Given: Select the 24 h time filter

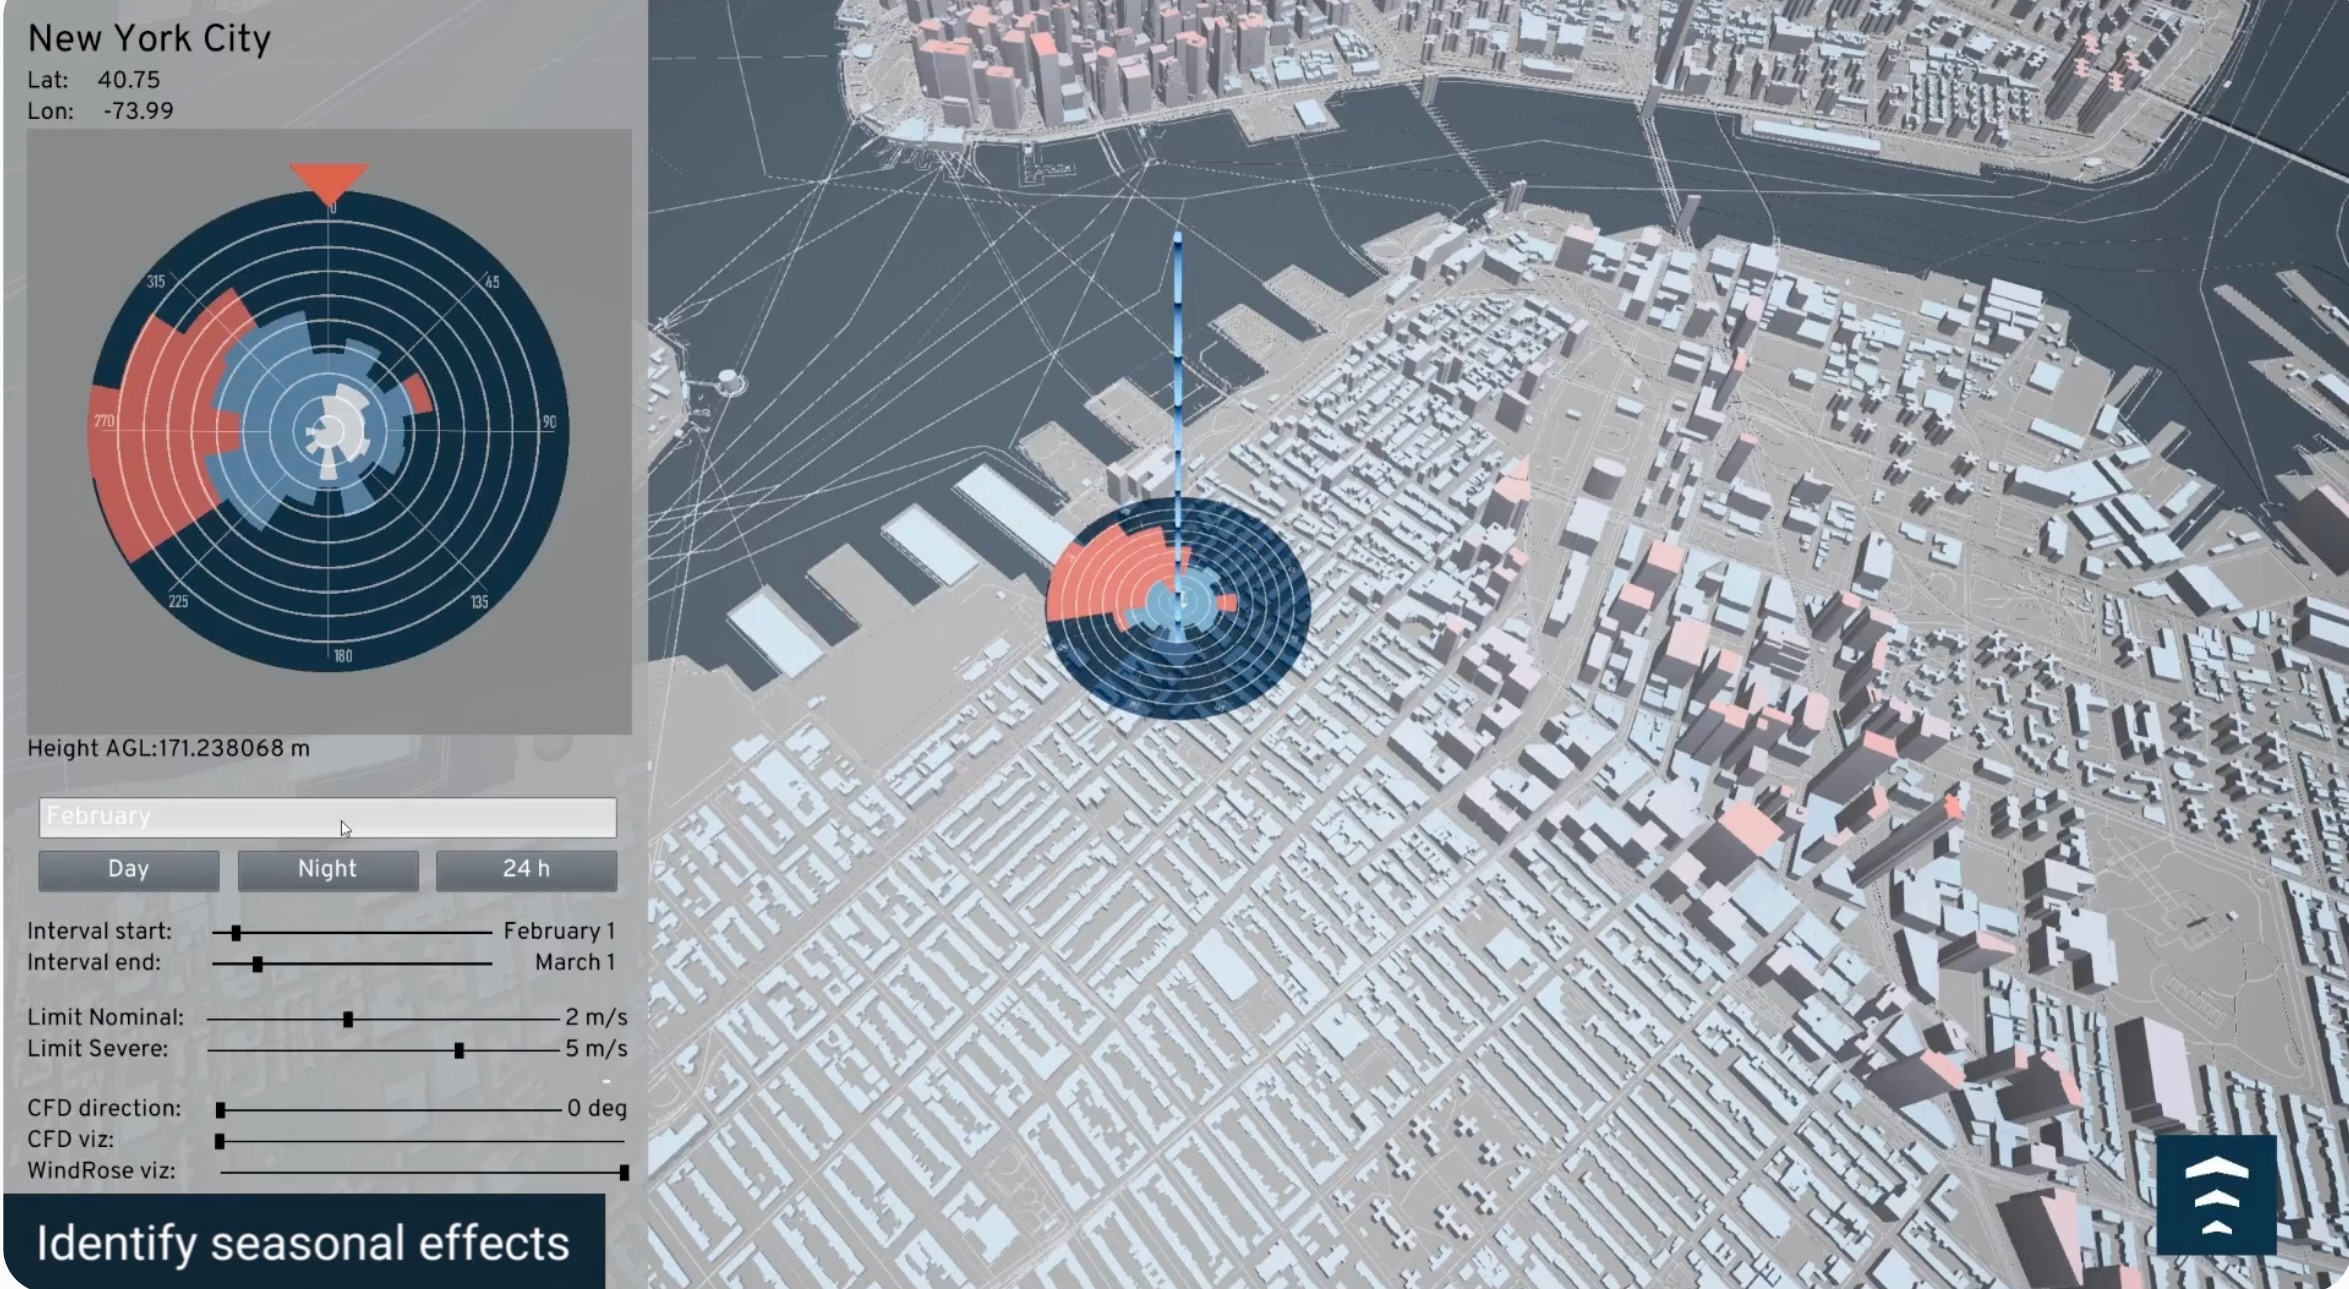Looking at the screenshot, I should 526,869.
